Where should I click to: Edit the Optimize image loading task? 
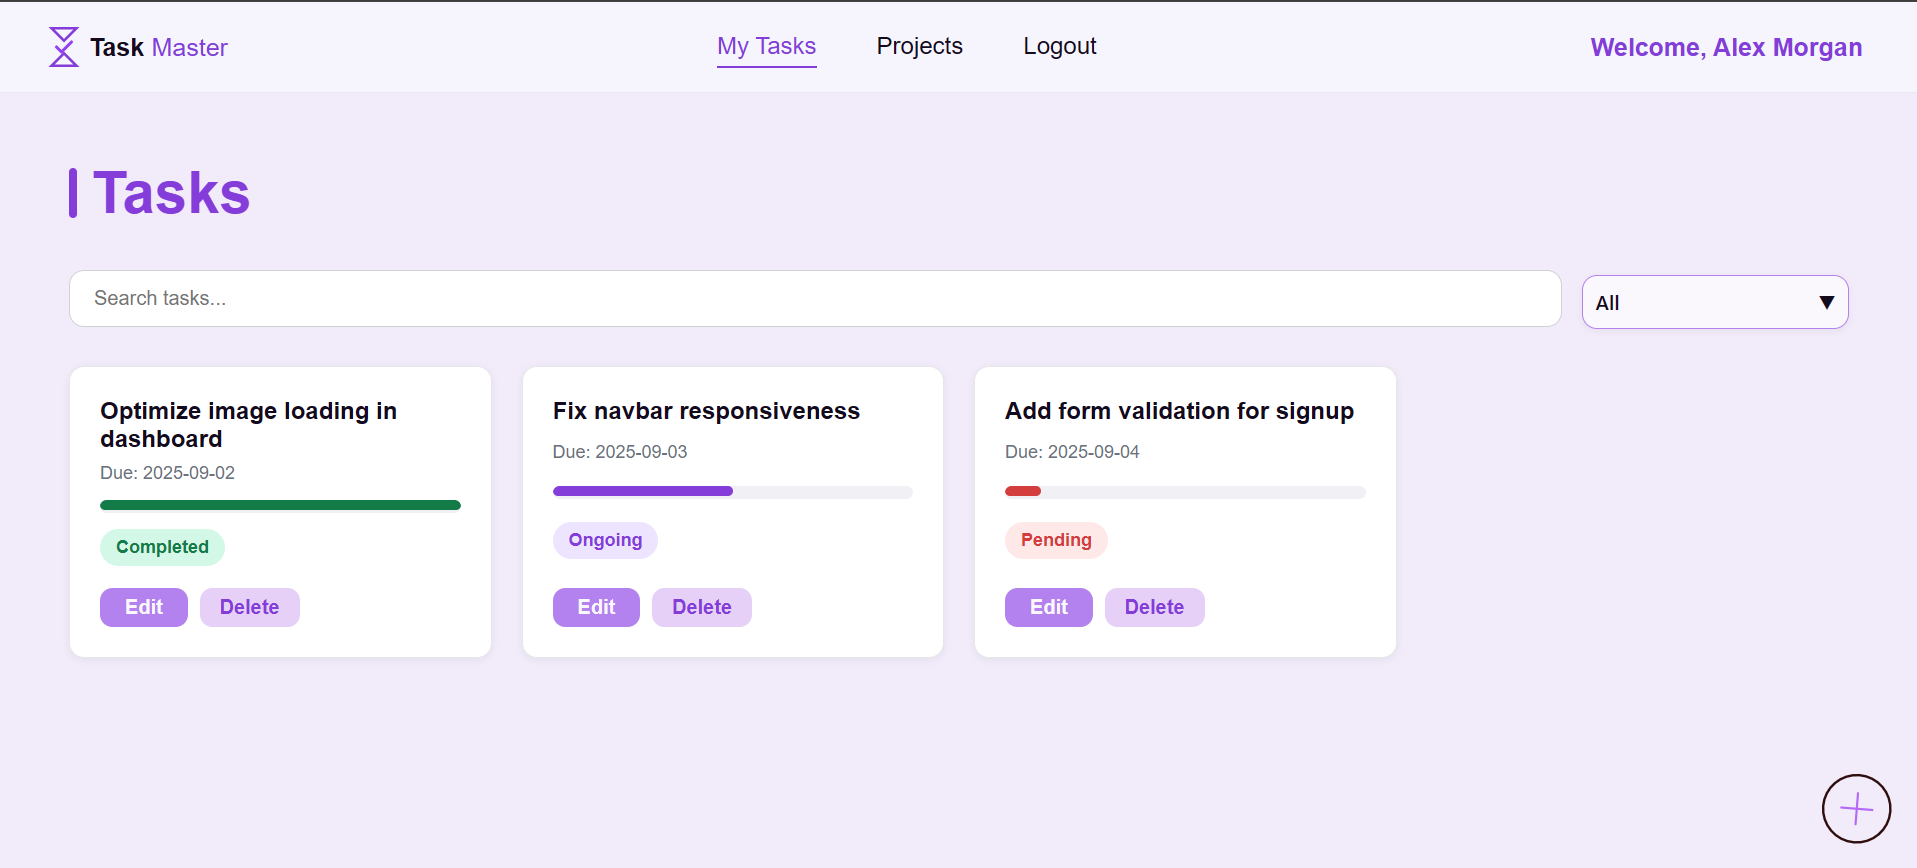click(x=143, y=607)
